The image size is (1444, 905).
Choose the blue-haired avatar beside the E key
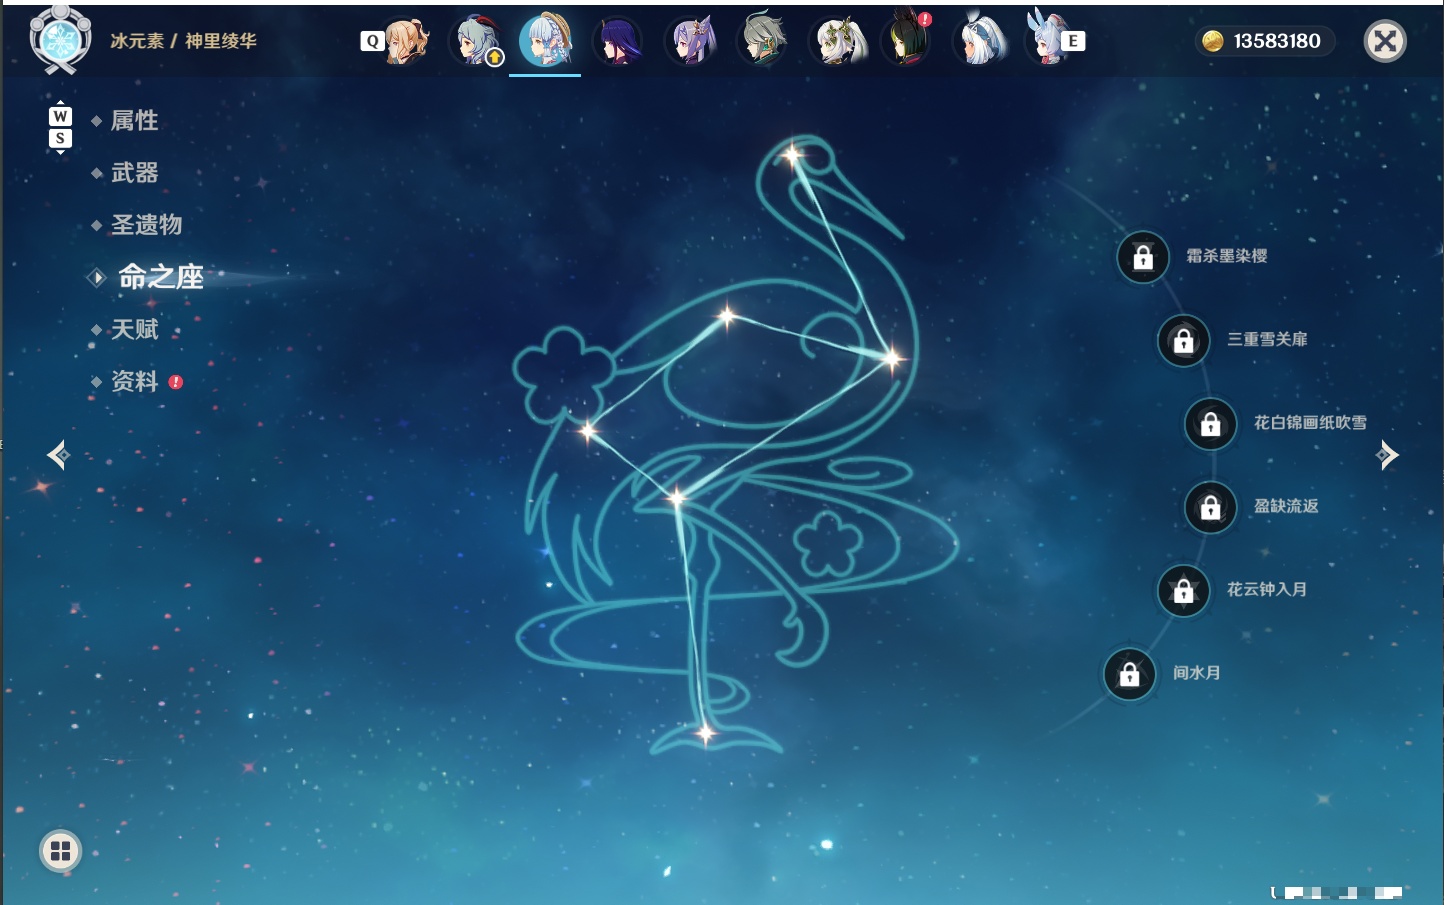click(1046, 41)
